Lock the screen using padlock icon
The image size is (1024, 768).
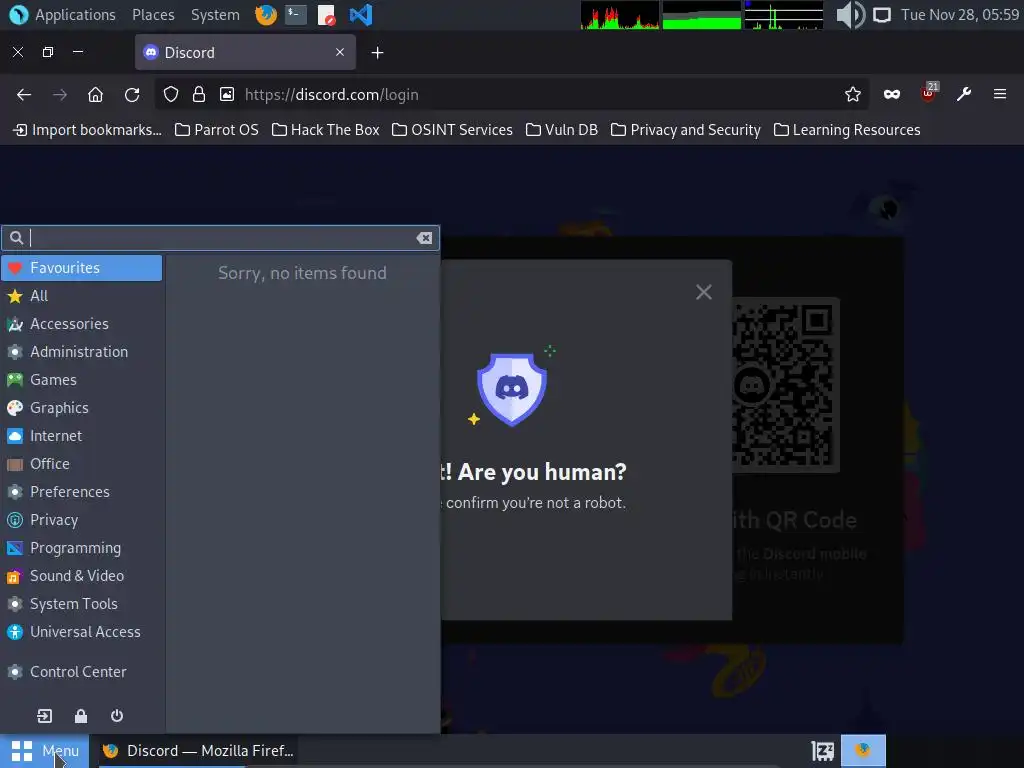point(81,716)
